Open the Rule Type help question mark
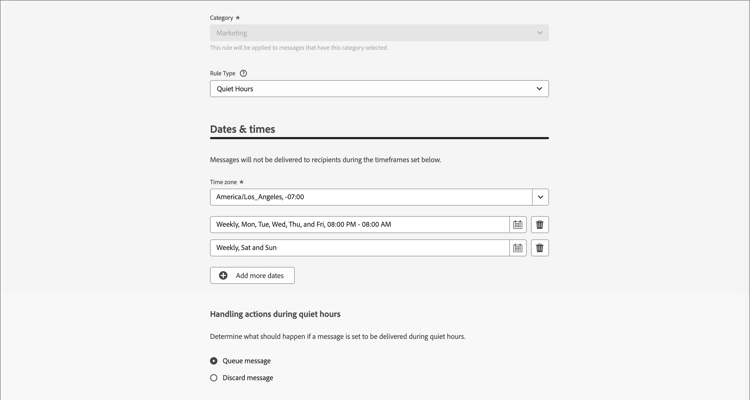 click(x=243, y=73)
